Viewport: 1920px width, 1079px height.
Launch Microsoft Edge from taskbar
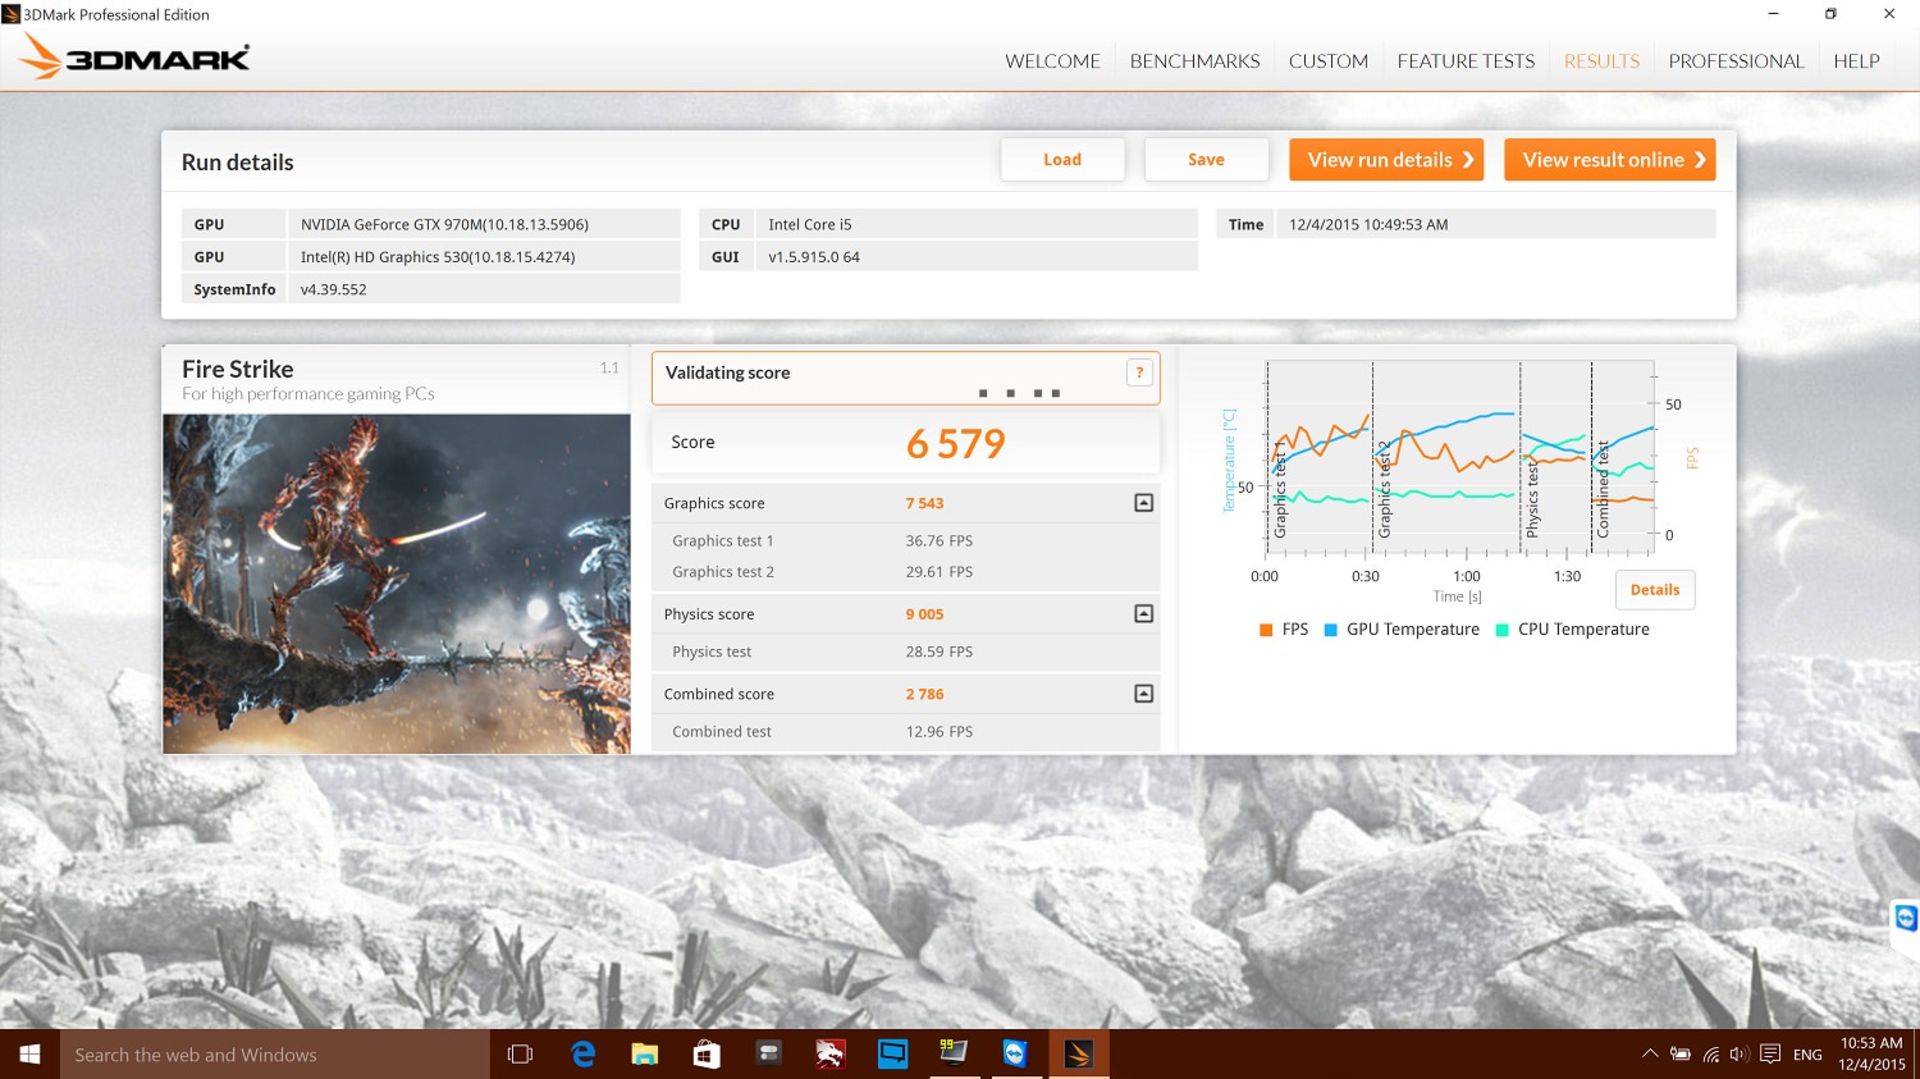coord(583,1055)
